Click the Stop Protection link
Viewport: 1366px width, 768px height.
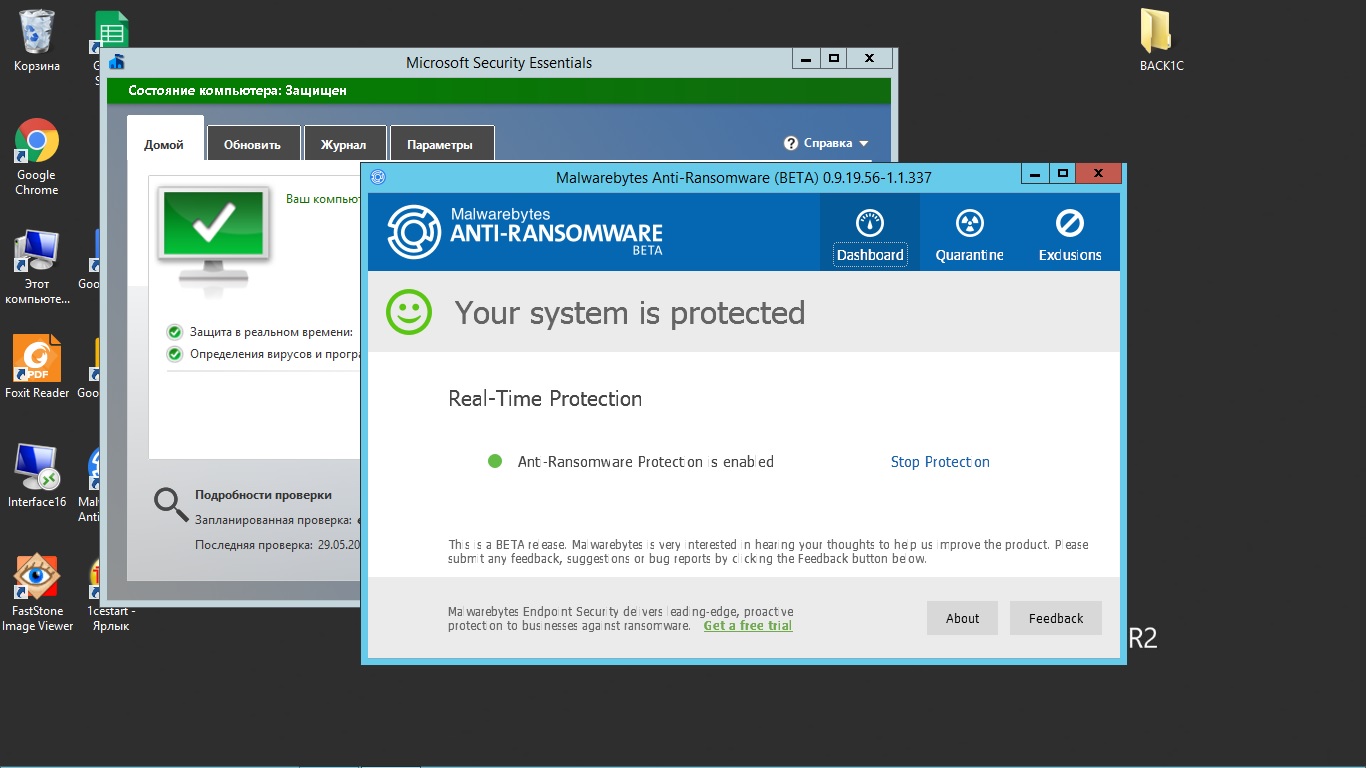(x=940, y=462)
